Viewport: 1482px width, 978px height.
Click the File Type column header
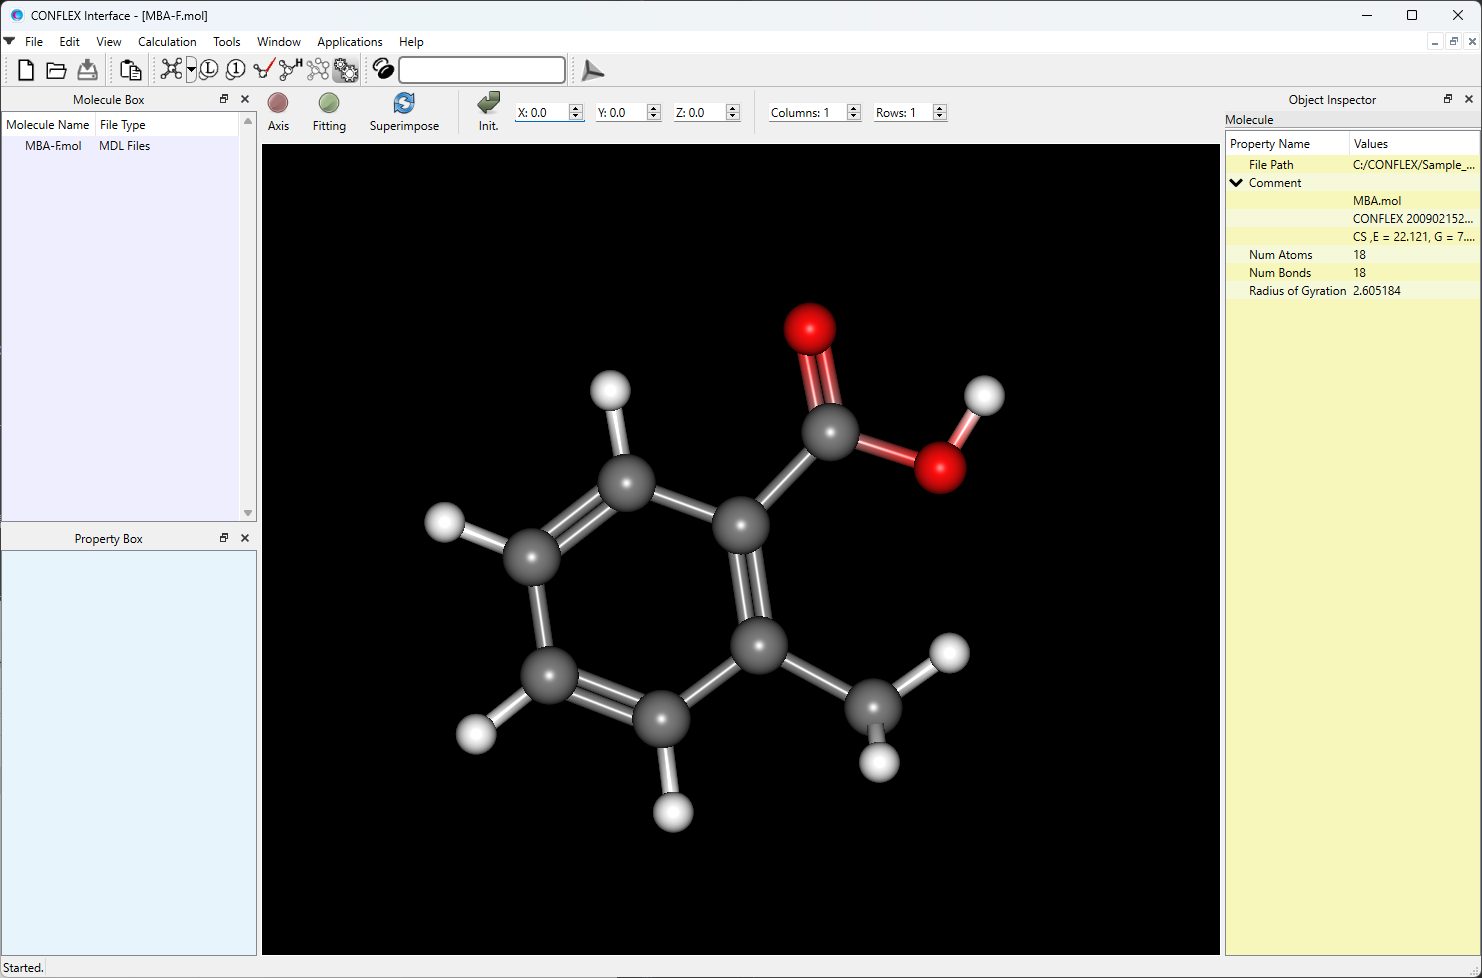point(123,125)
